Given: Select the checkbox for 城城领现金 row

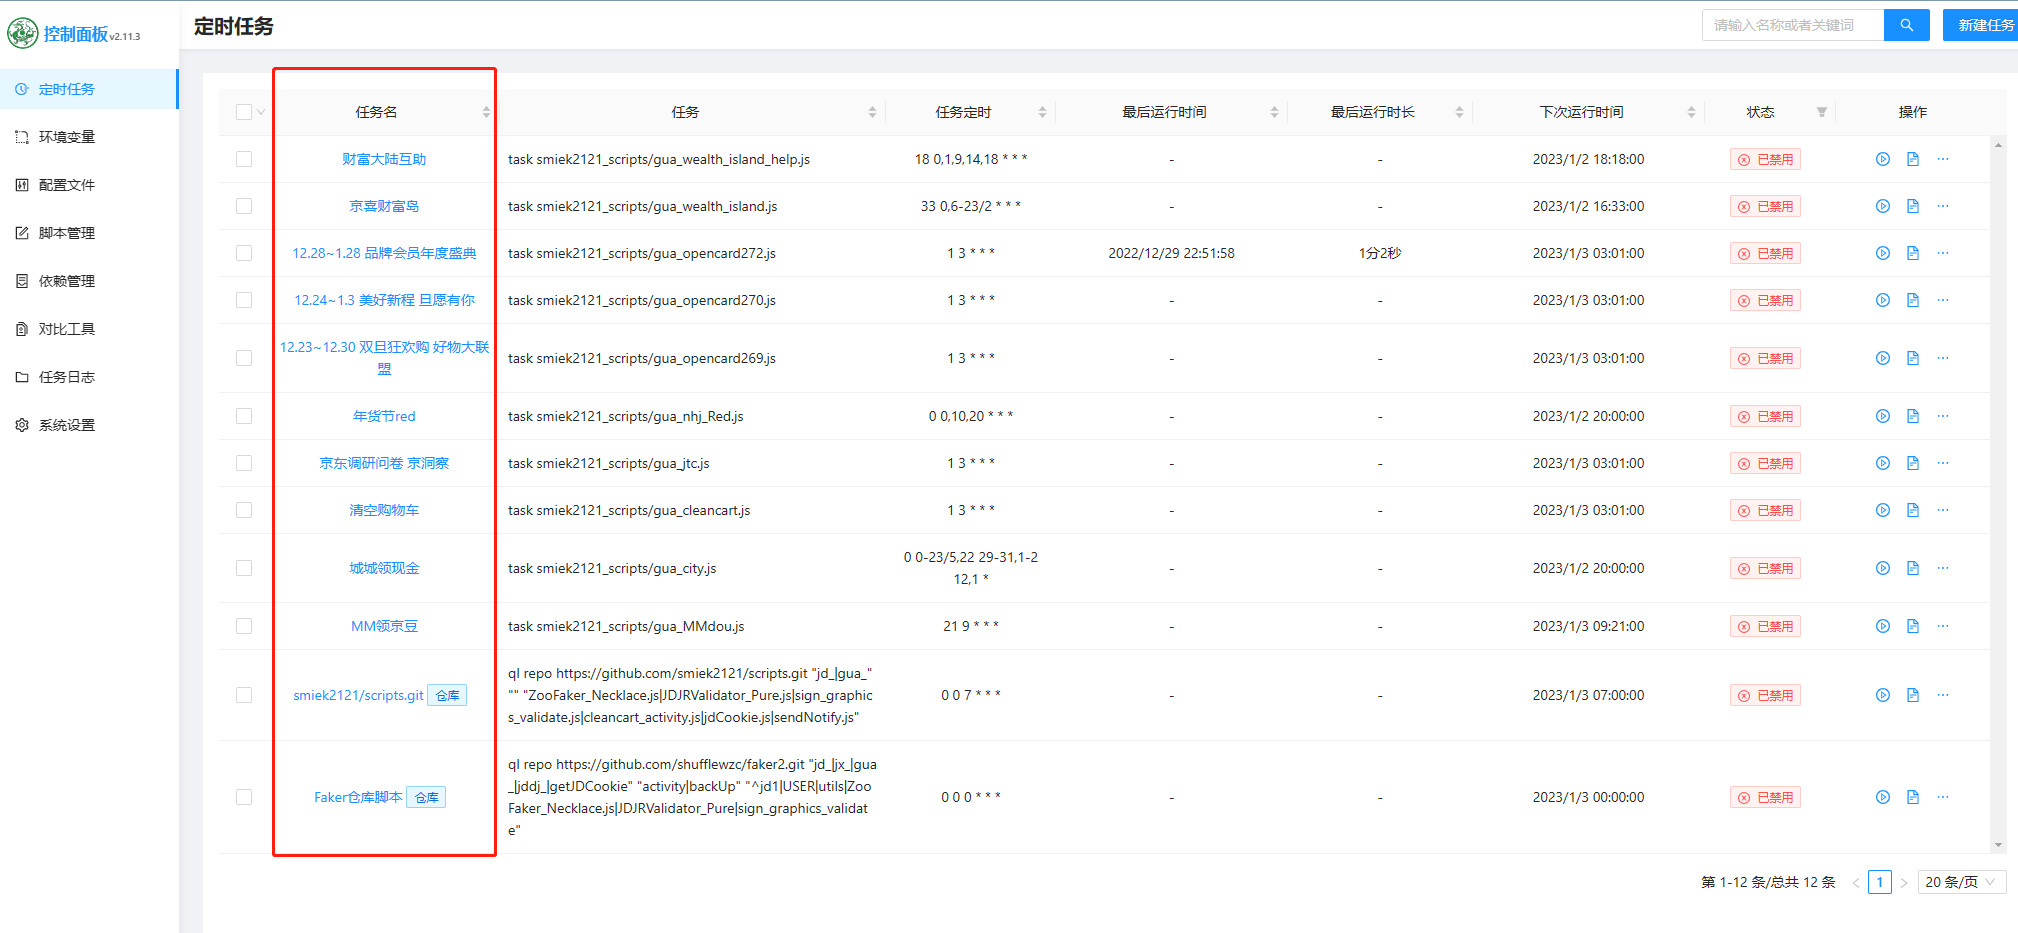Looking at the screenshot, I should pyautogui.click(x=244, y=568).
